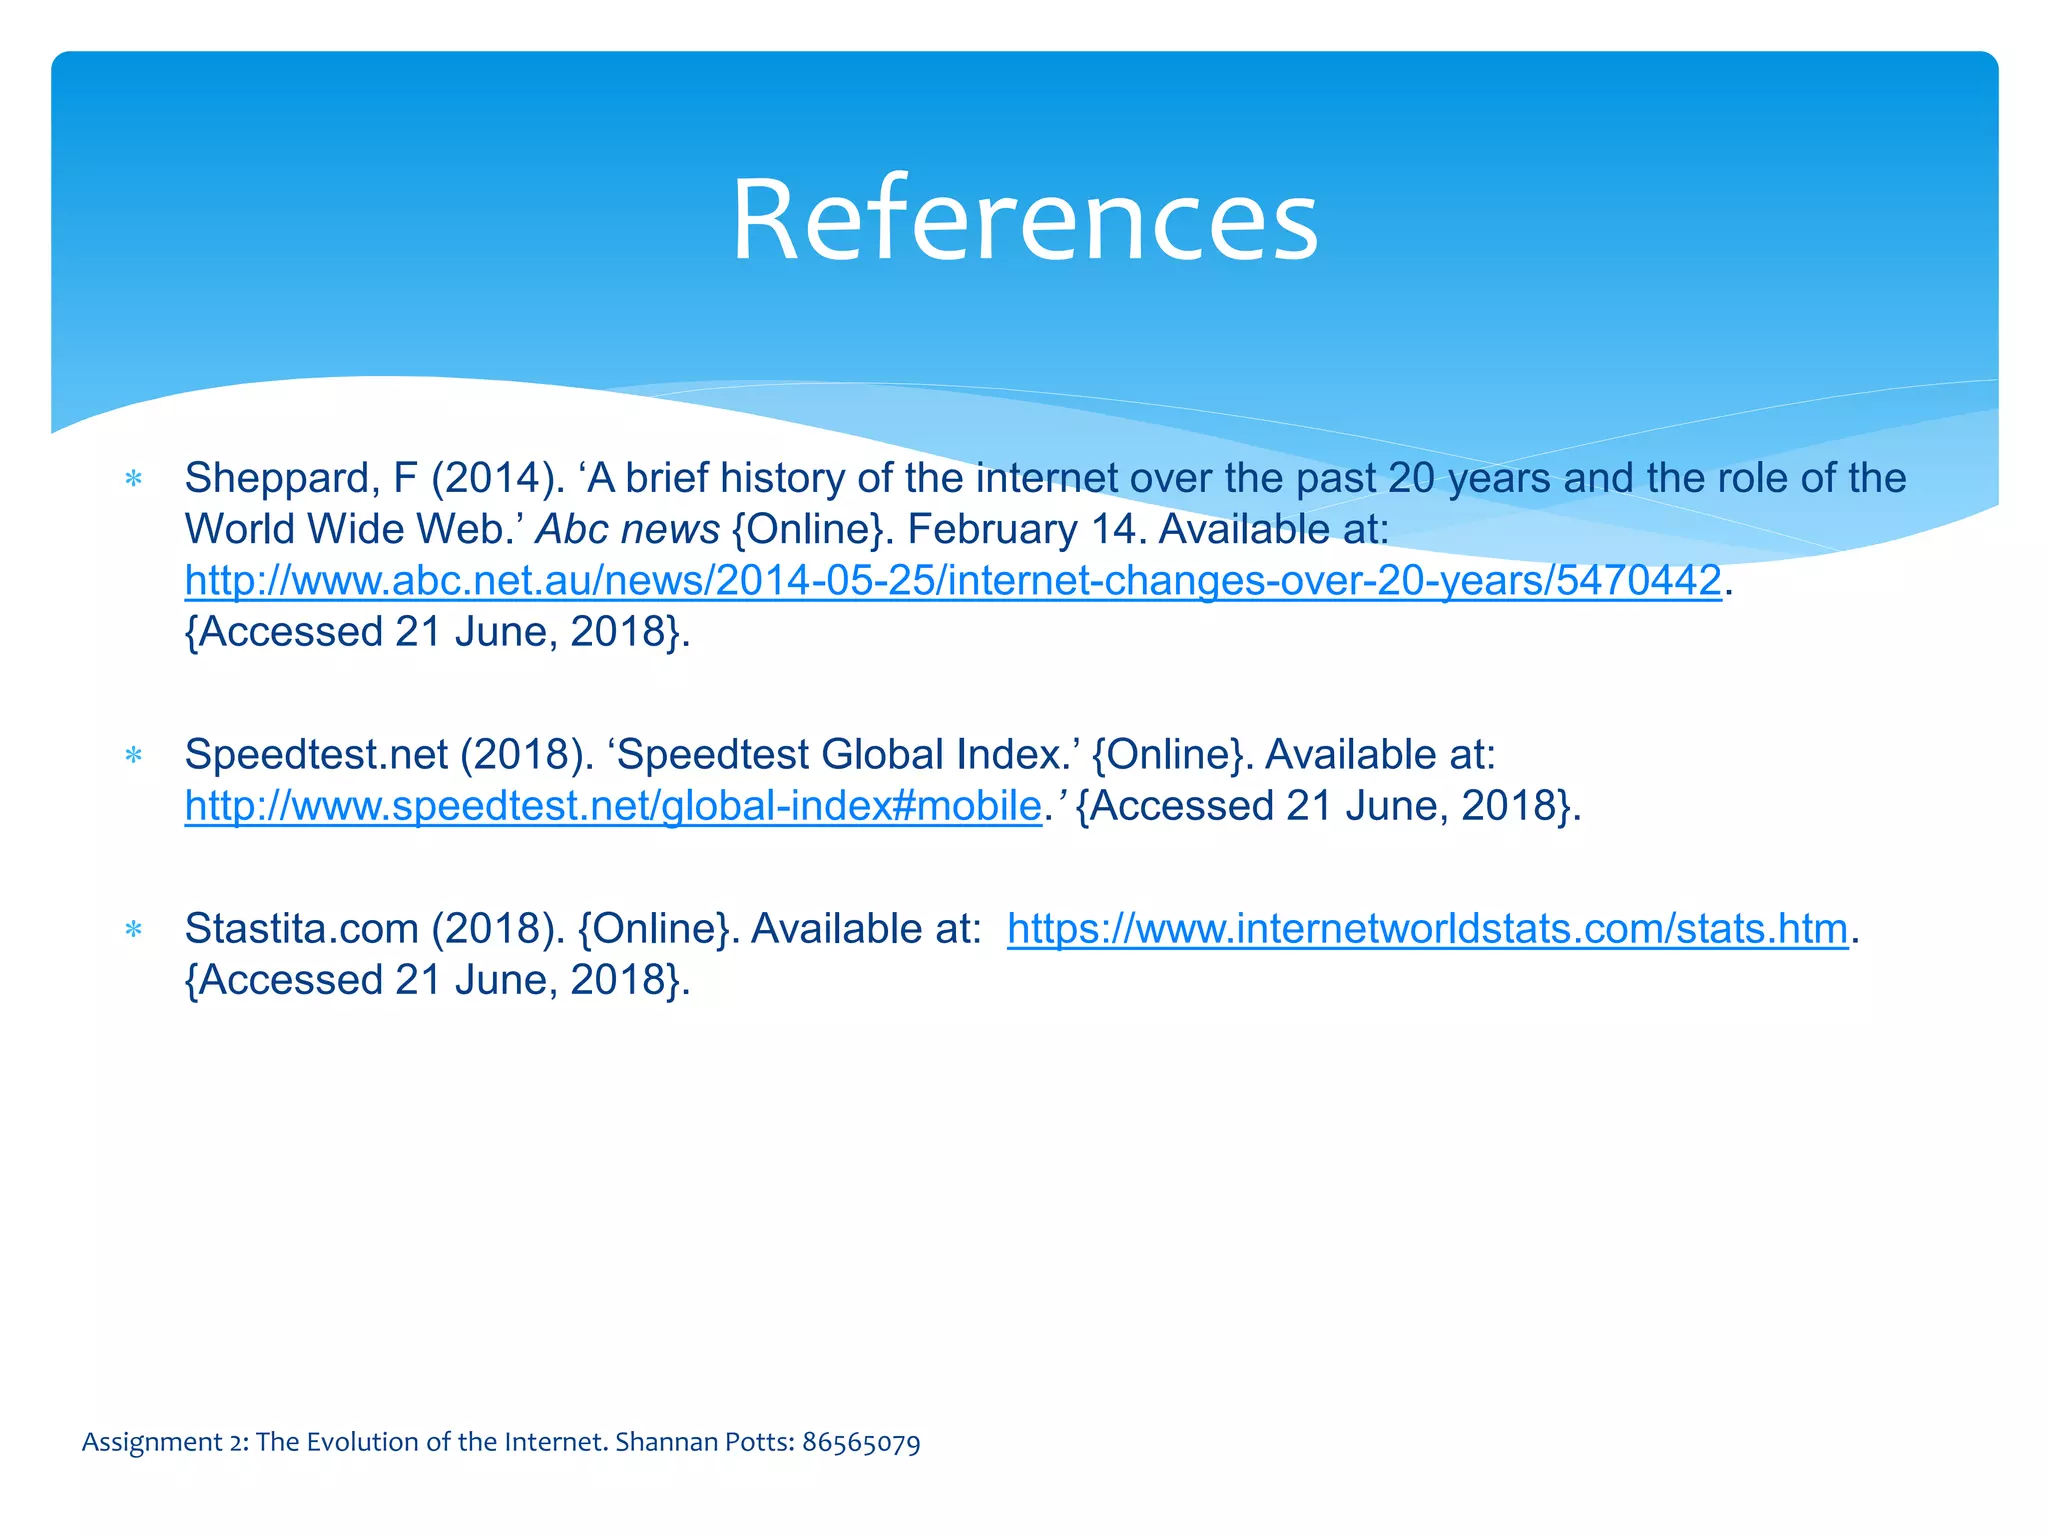Click the 'Abc news' italic text
This screenshot has width=2048, height=1536.
tap(628, 529)
